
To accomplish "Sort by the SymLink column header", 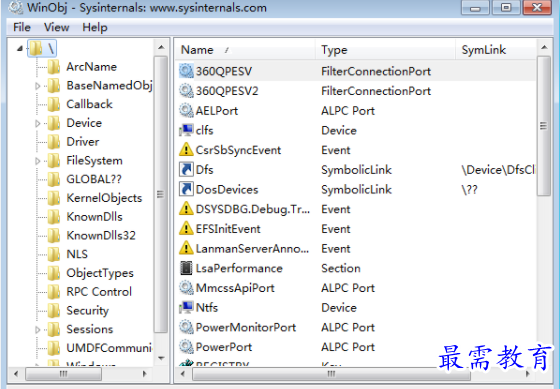I will click(496, 50).
